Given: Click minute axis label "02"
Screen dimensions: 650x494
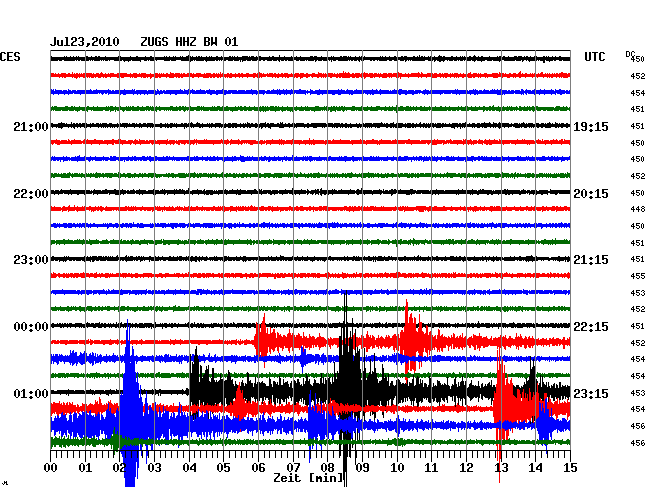Looking at the screenshot, I should [x=120, y=468].
